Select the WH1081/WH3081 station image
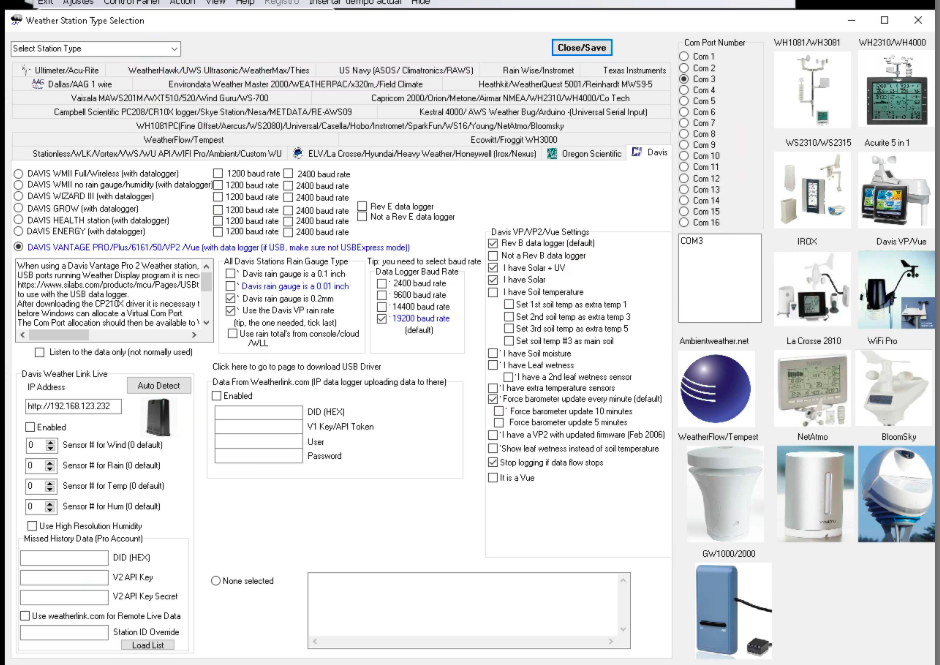 click(812, 90)
